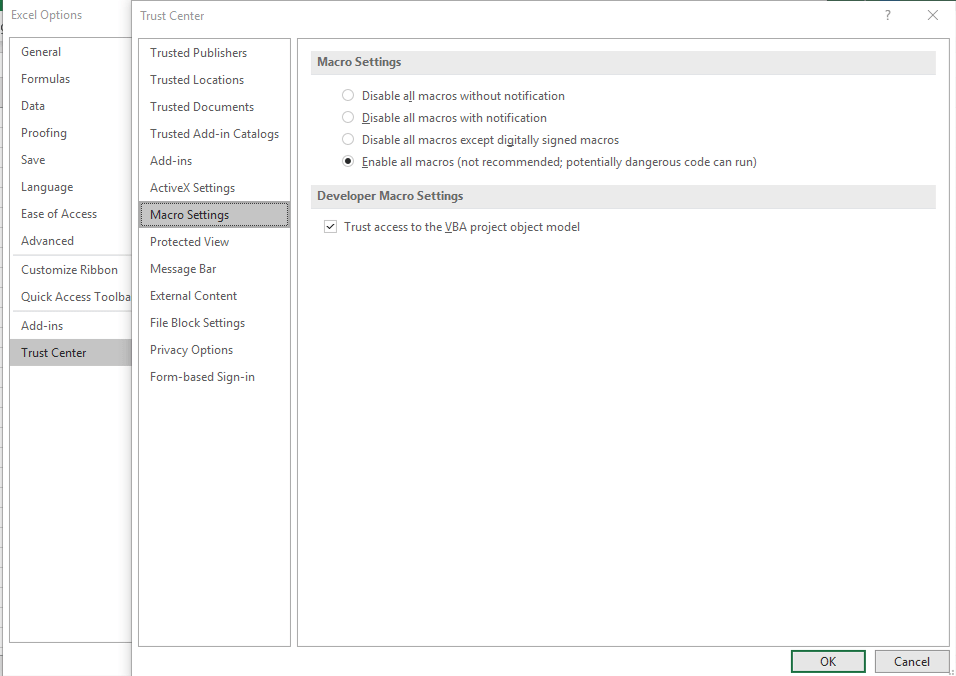Select Disable all macros with notification
The image size is (956, 676).
click(x=348, y=117)
